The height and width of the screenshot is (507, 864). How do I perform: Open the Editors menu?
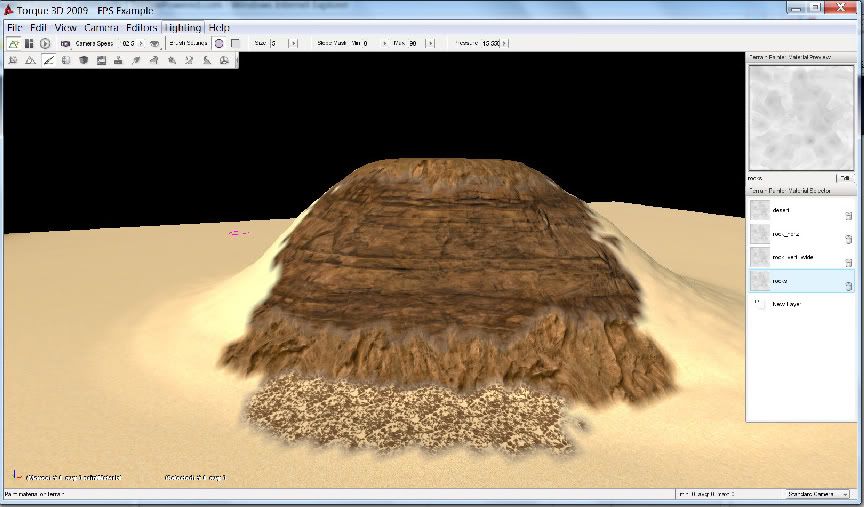[x=141, y=28]
